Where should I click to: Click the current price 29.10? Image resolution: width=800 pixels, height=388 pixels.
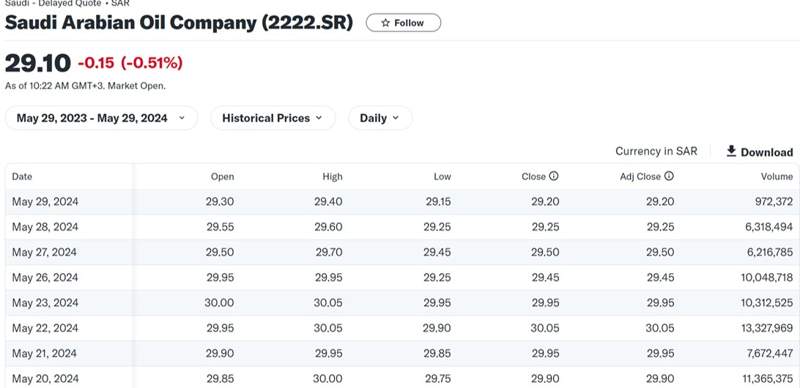tap(38, 64)
